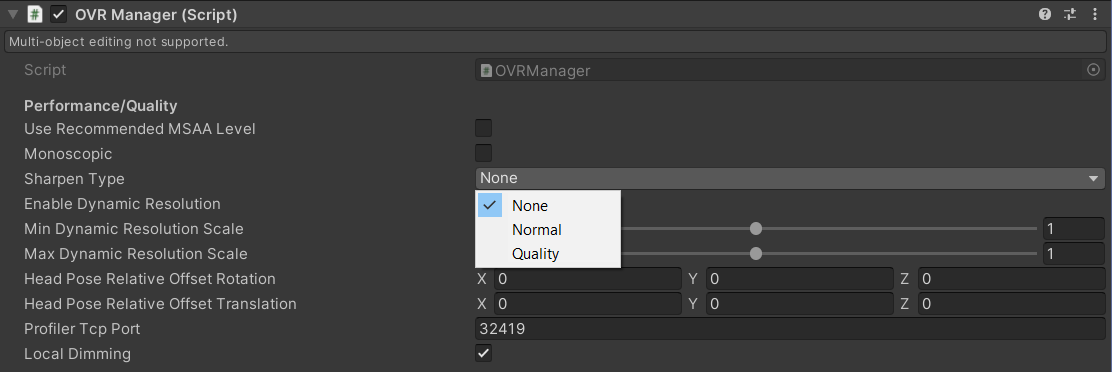Toggle the Monoscopic checkbox
This screenshot has height=372, width=1112.
click(x=483, y=153)
